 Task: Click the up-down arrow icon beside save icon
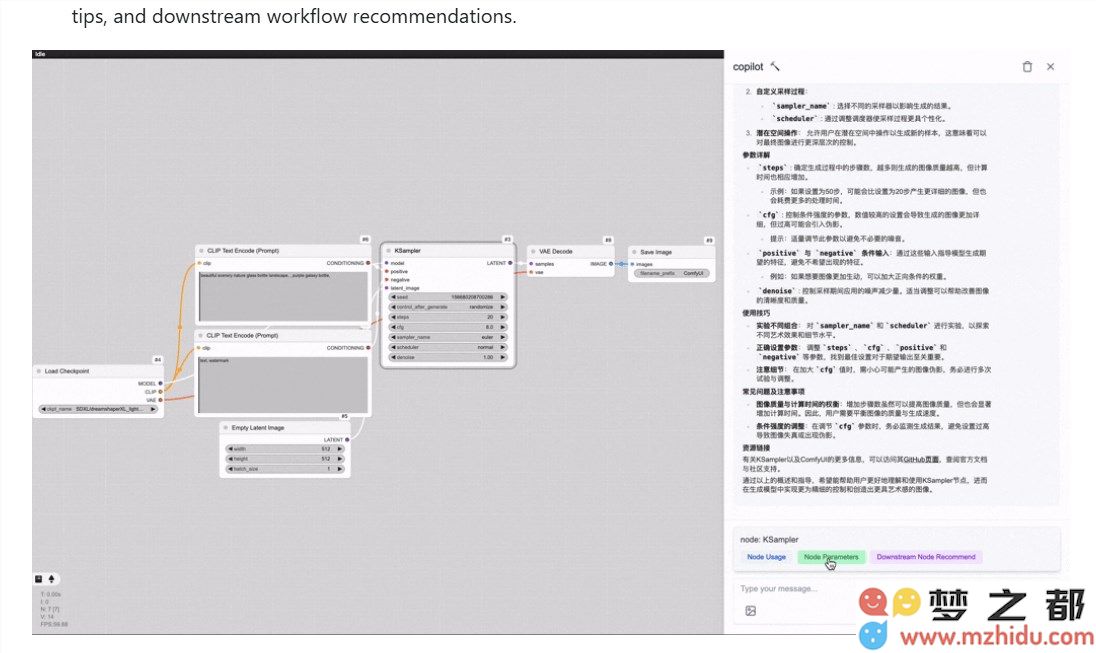(51, 579)
